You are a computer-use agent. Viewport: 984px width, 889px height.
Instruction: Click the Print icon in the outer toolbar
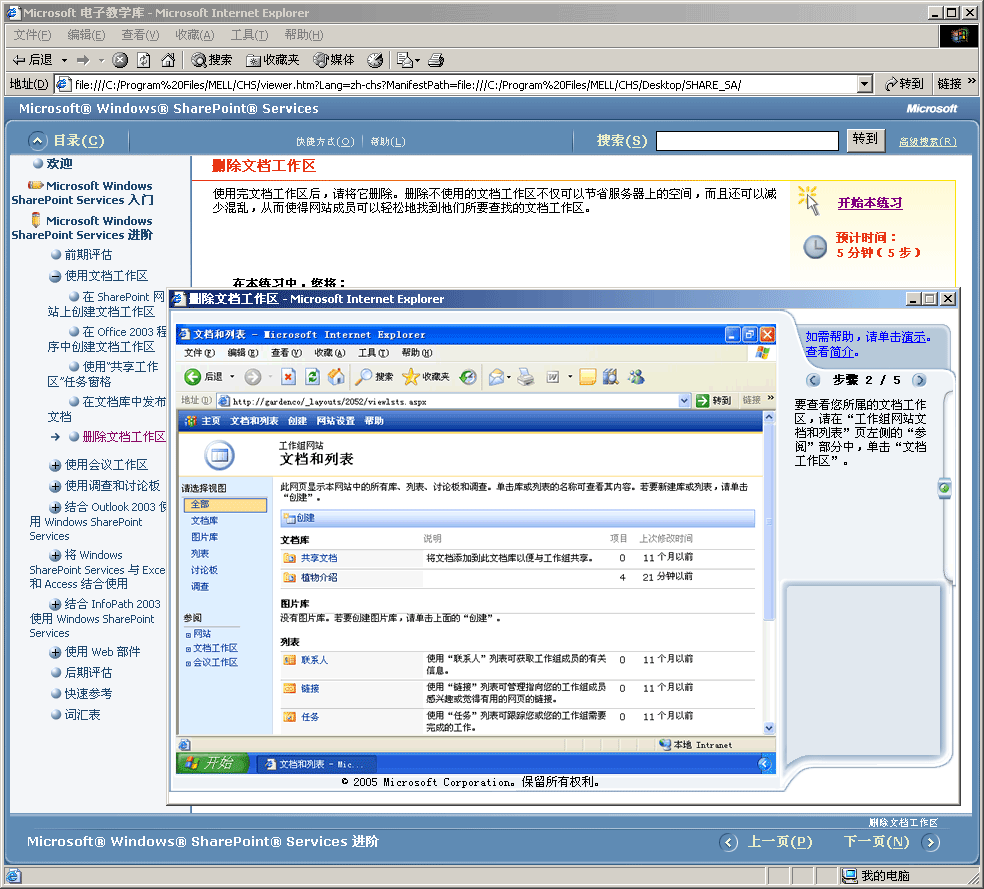(x=436, y=60)
